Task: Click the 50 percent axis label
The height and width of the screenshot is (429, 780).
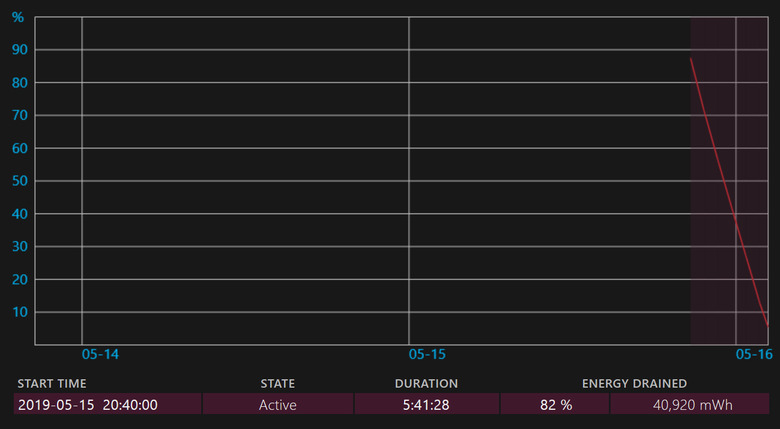Action: pyautogui.click(x=20, y=181)
